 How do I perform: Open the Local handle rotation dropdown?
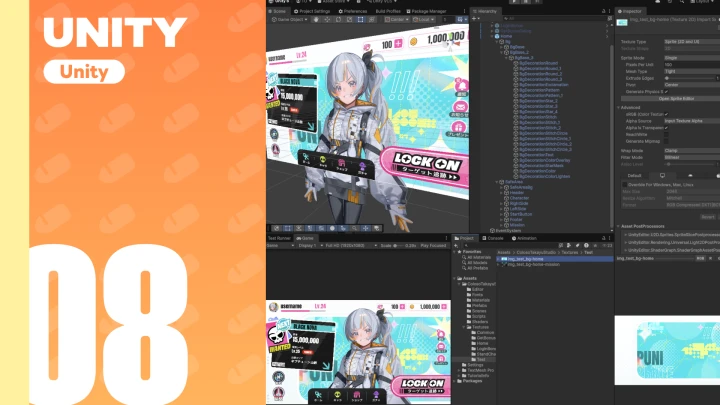point(423,20)
